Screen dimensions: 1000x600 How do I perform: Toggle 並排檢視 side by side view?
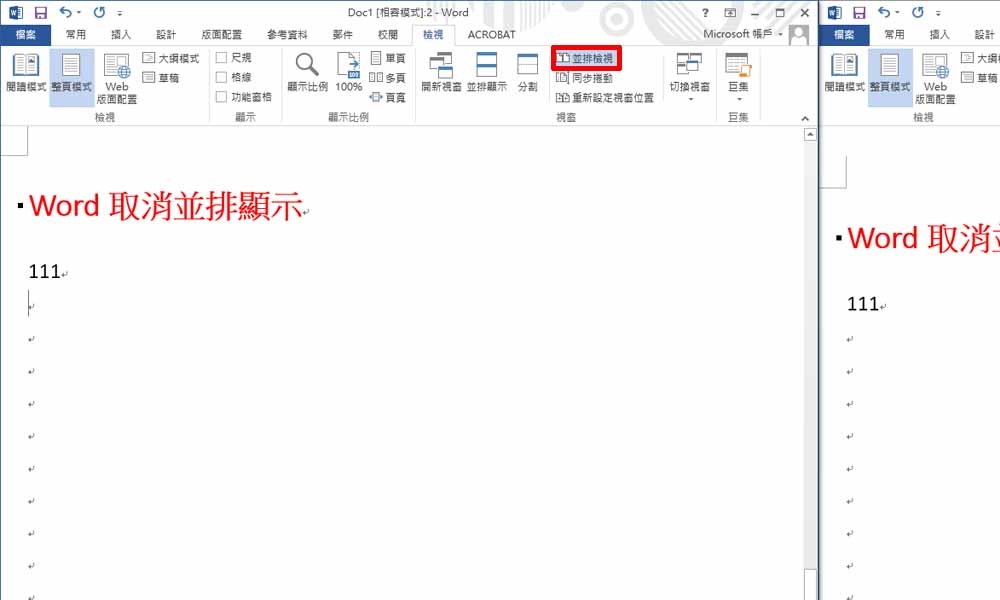[x=585, y=58]
